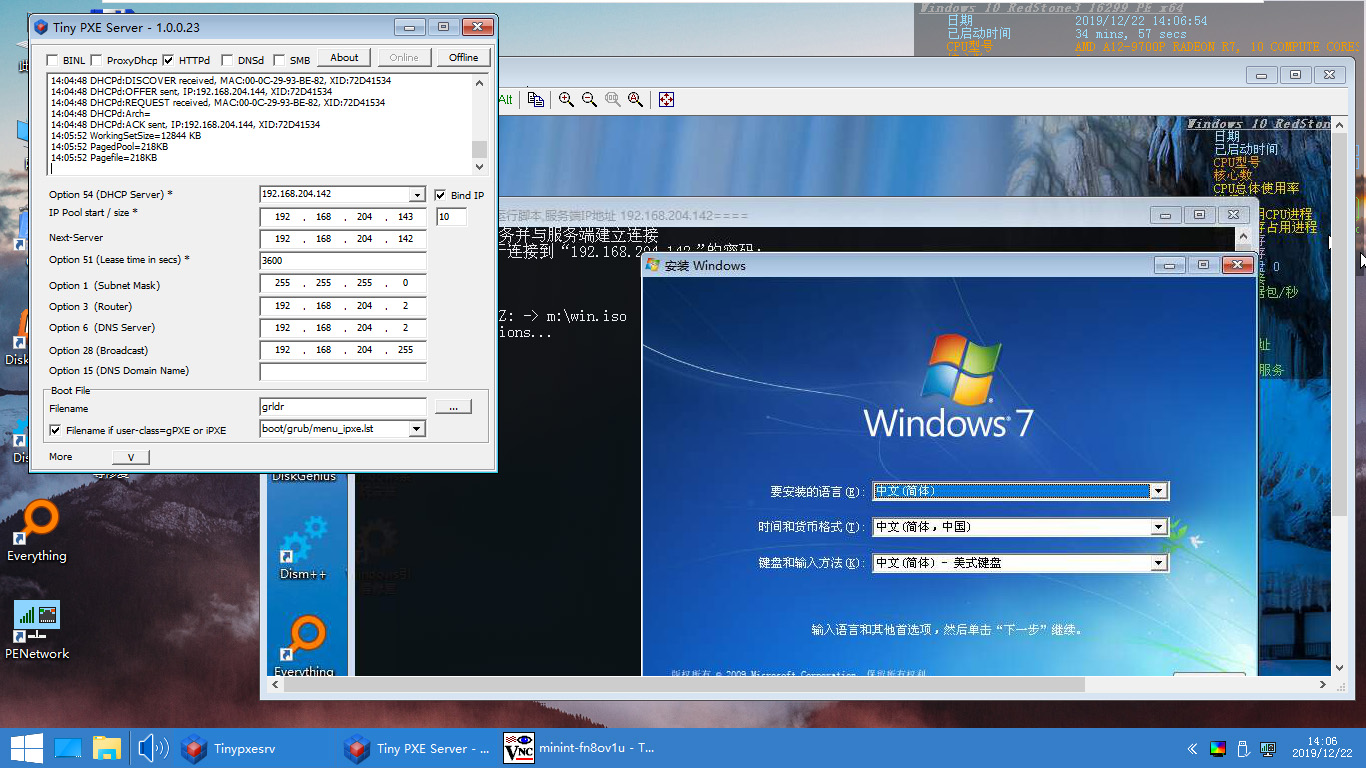Click the VNC zoom out magnifier icon
Screen dimensions: 1366x768
click(589, 99)
